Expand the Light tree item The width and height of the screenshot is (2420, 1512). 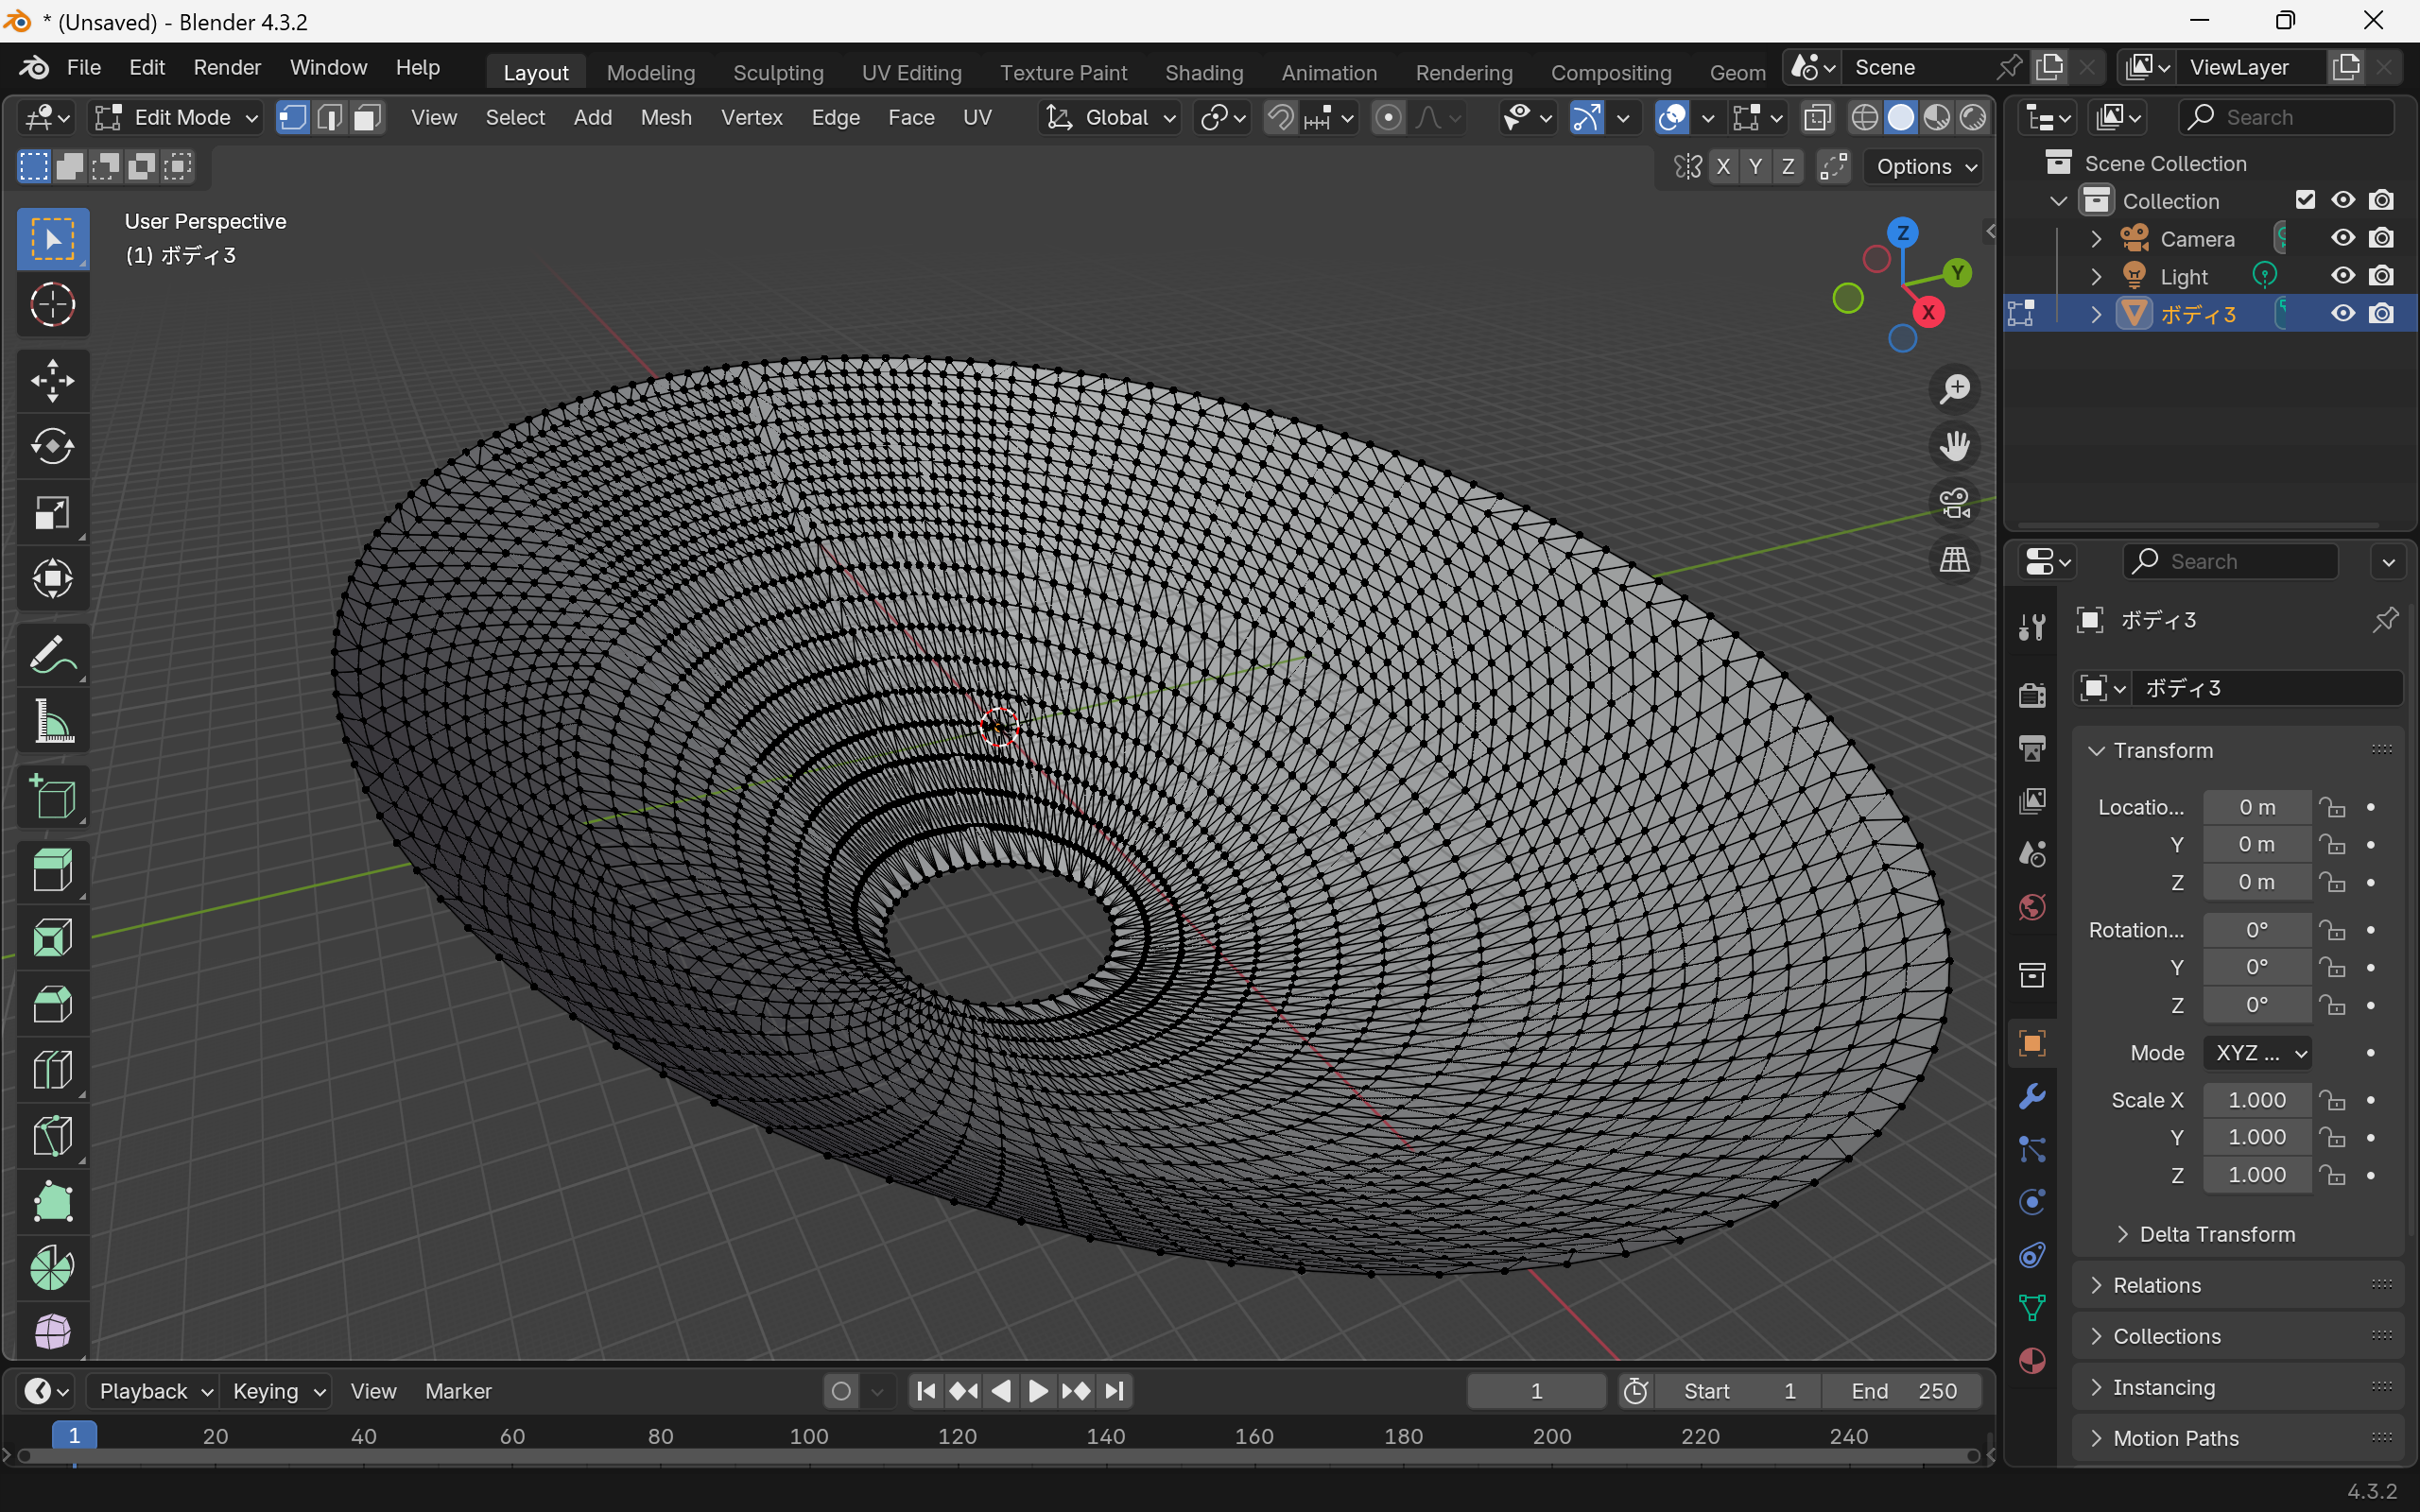[2096, 277]
